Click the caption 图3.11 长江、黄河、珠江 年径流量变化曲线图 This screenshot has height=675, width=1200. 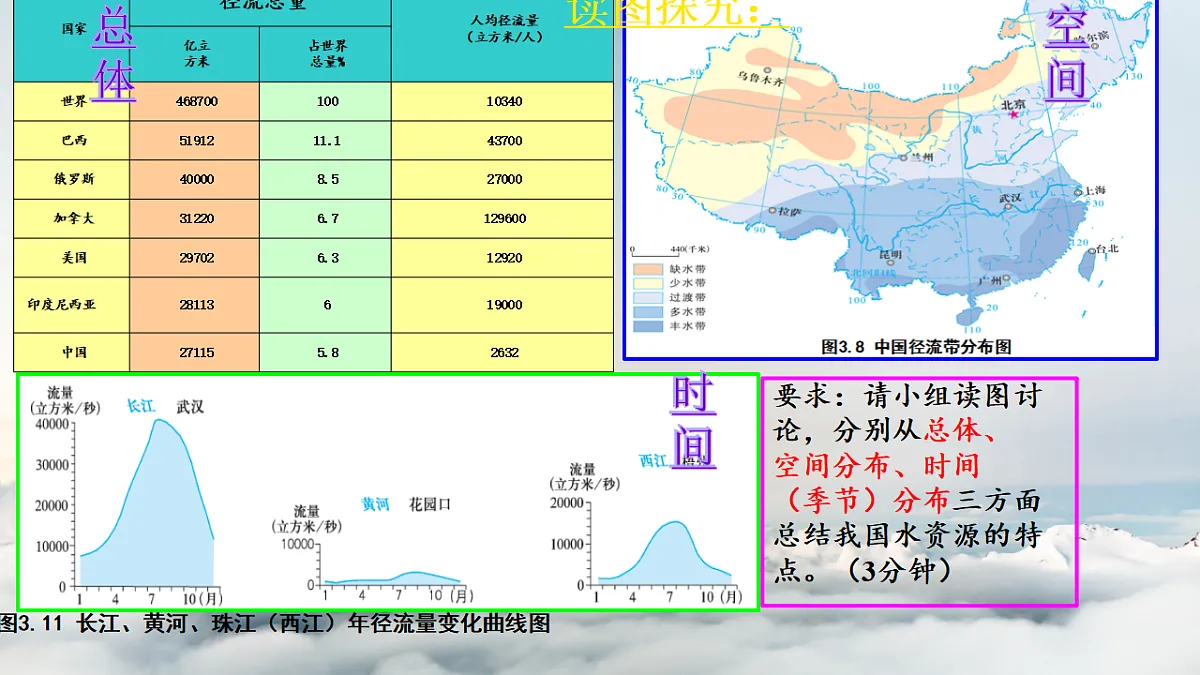click(276, 624)
